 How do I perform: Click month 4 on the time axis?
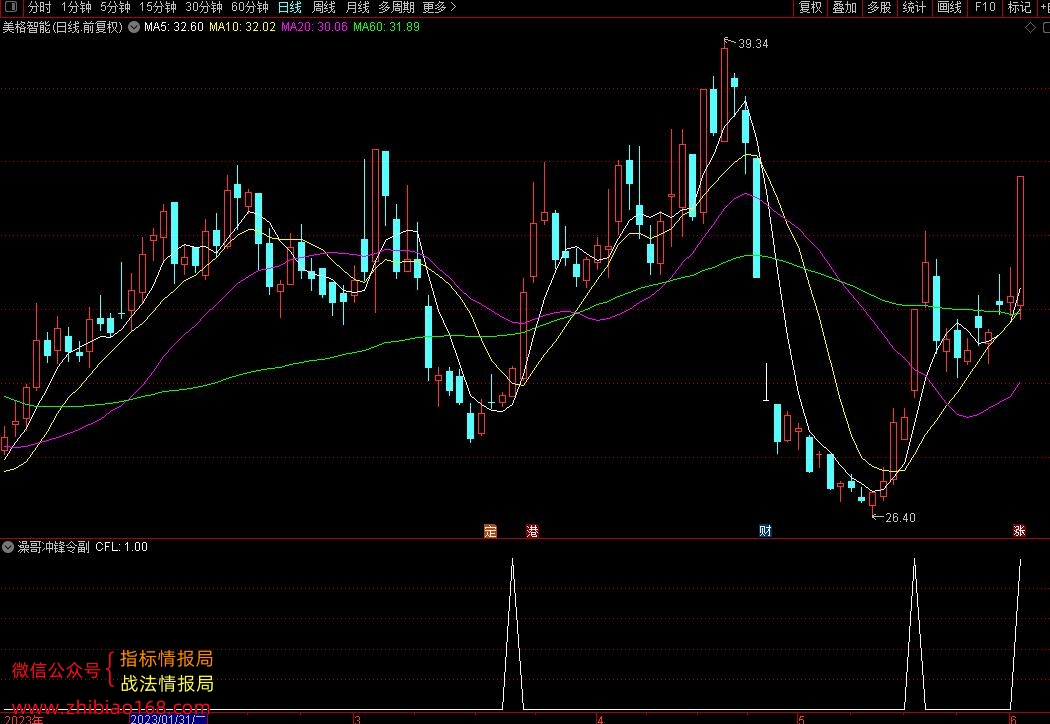point(600,719)
